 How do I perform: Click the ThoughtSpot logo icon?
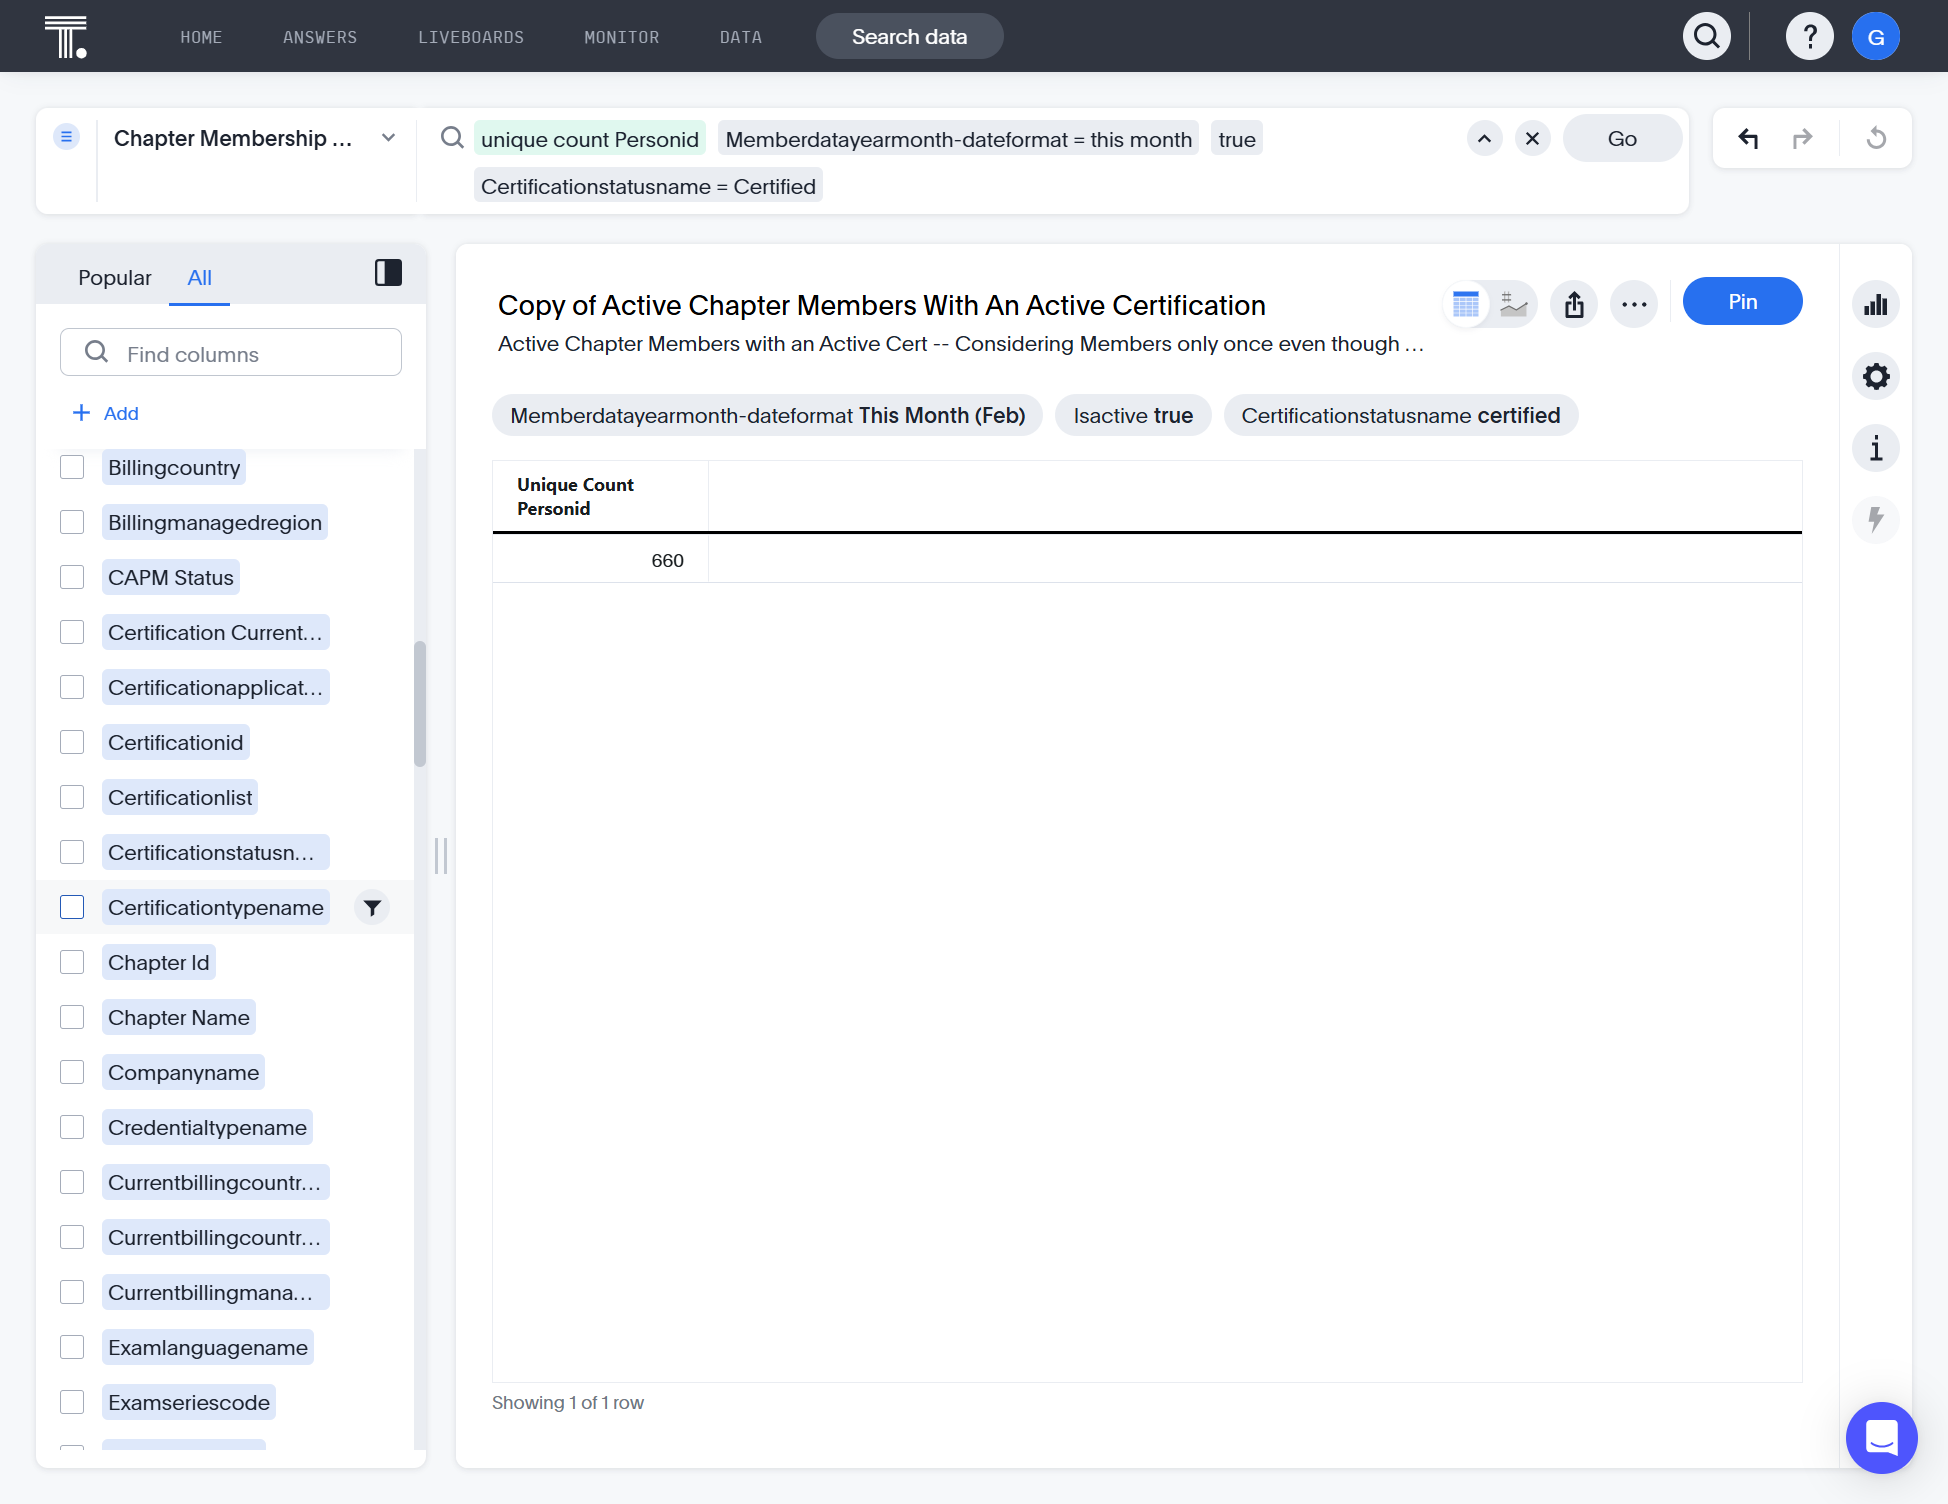66,37
